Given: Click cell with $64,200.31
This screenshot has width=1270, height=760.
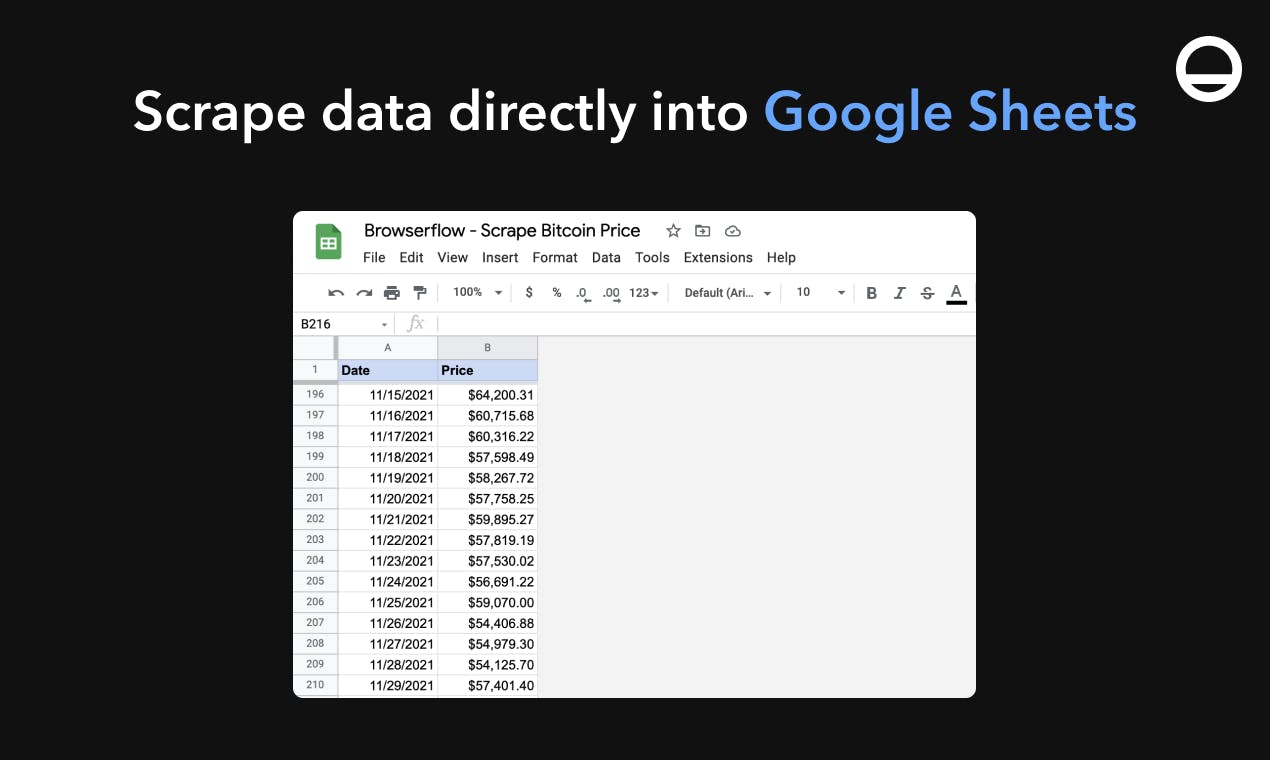Looking at the screenshot, I should click(x=488, y=395).
